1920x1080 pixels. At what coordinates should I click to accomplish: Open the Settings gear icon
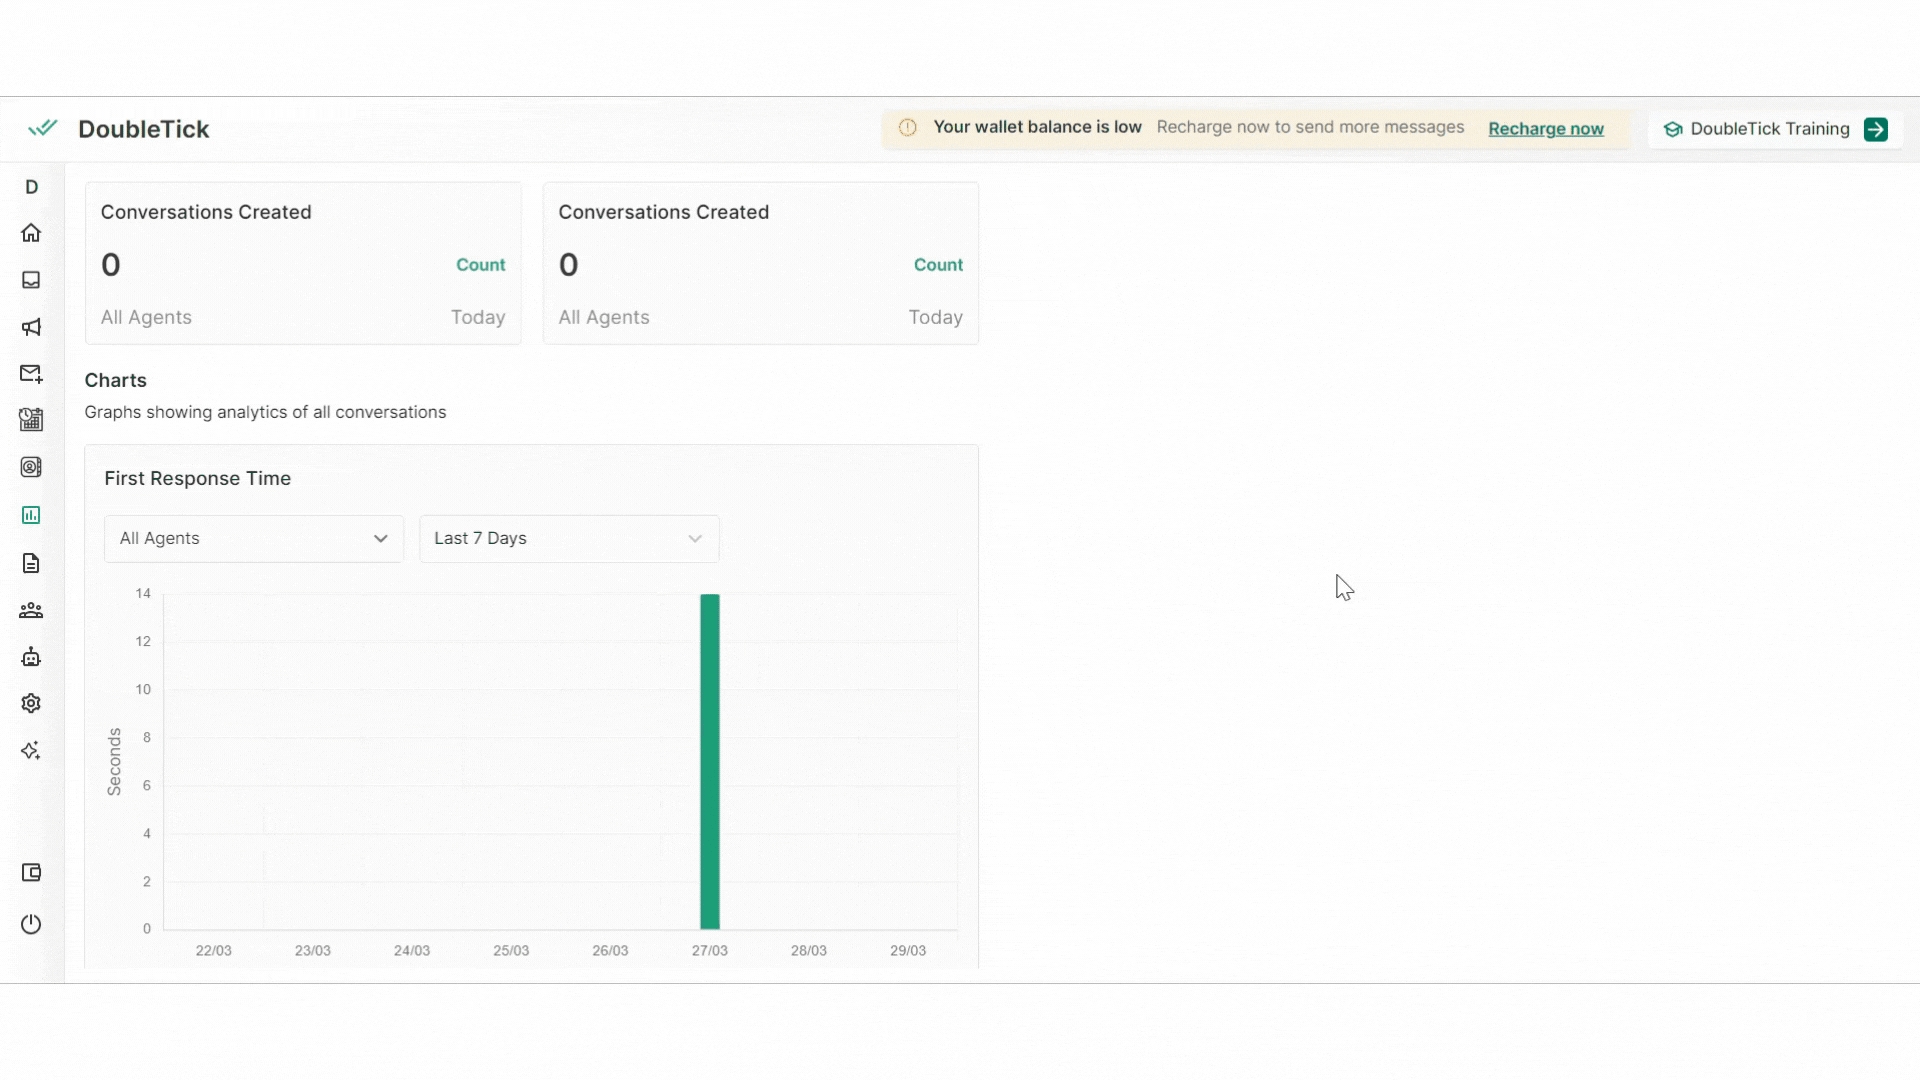(x=31, y=703)
